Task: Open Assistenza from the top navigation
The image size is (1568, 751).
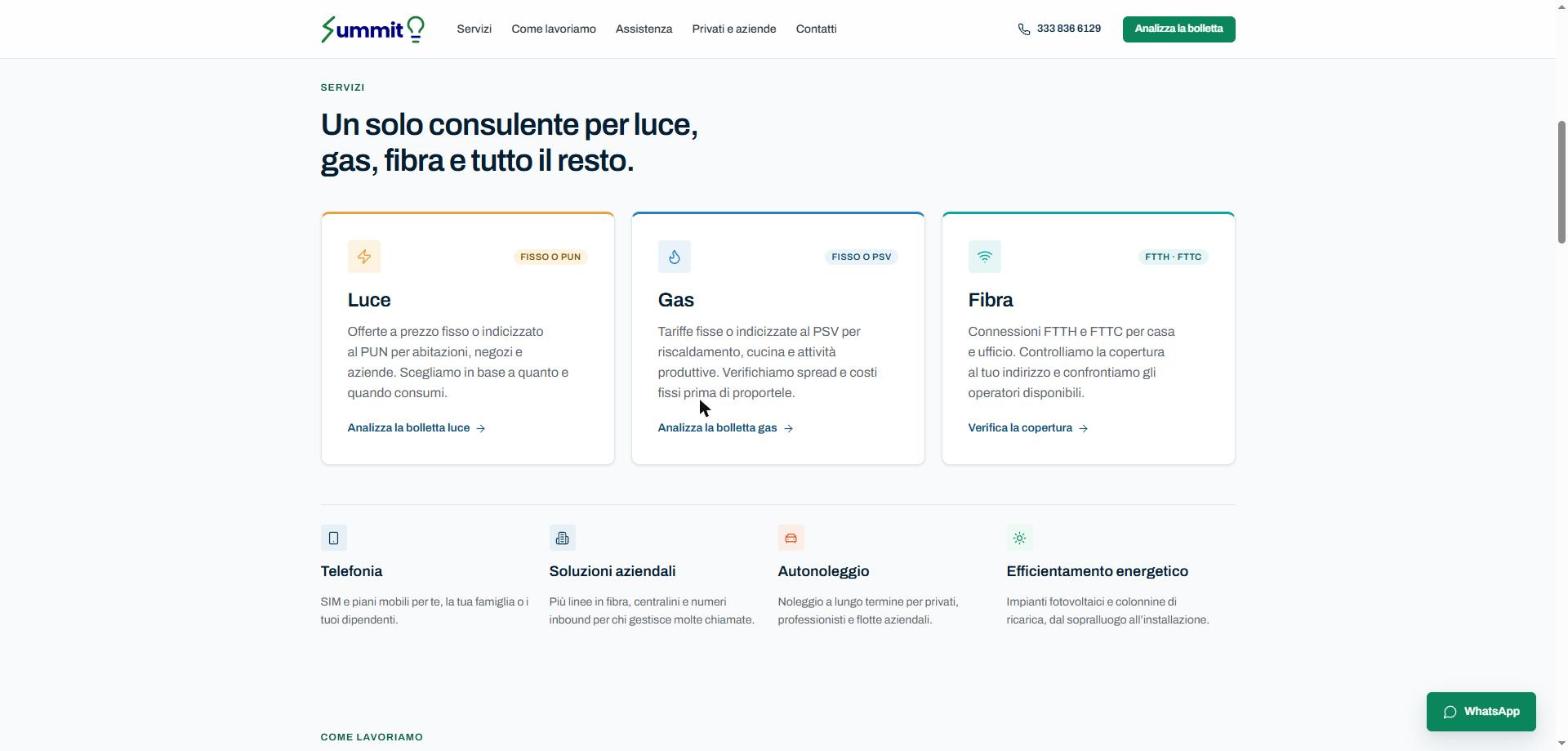Action: point(644,29)
